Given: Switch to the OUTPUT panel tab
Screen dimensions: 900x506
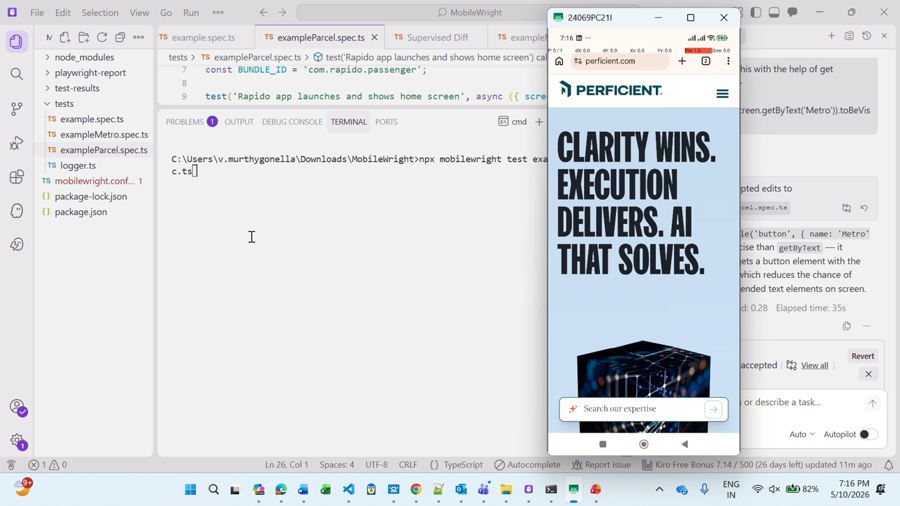Looking at the screenshot, I should pos(239,122).
